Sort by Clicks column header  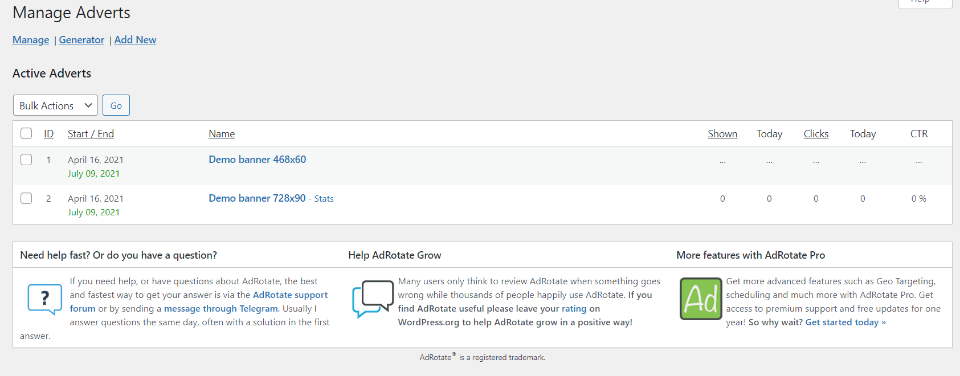pyautogui.click(x=816, y=133)
